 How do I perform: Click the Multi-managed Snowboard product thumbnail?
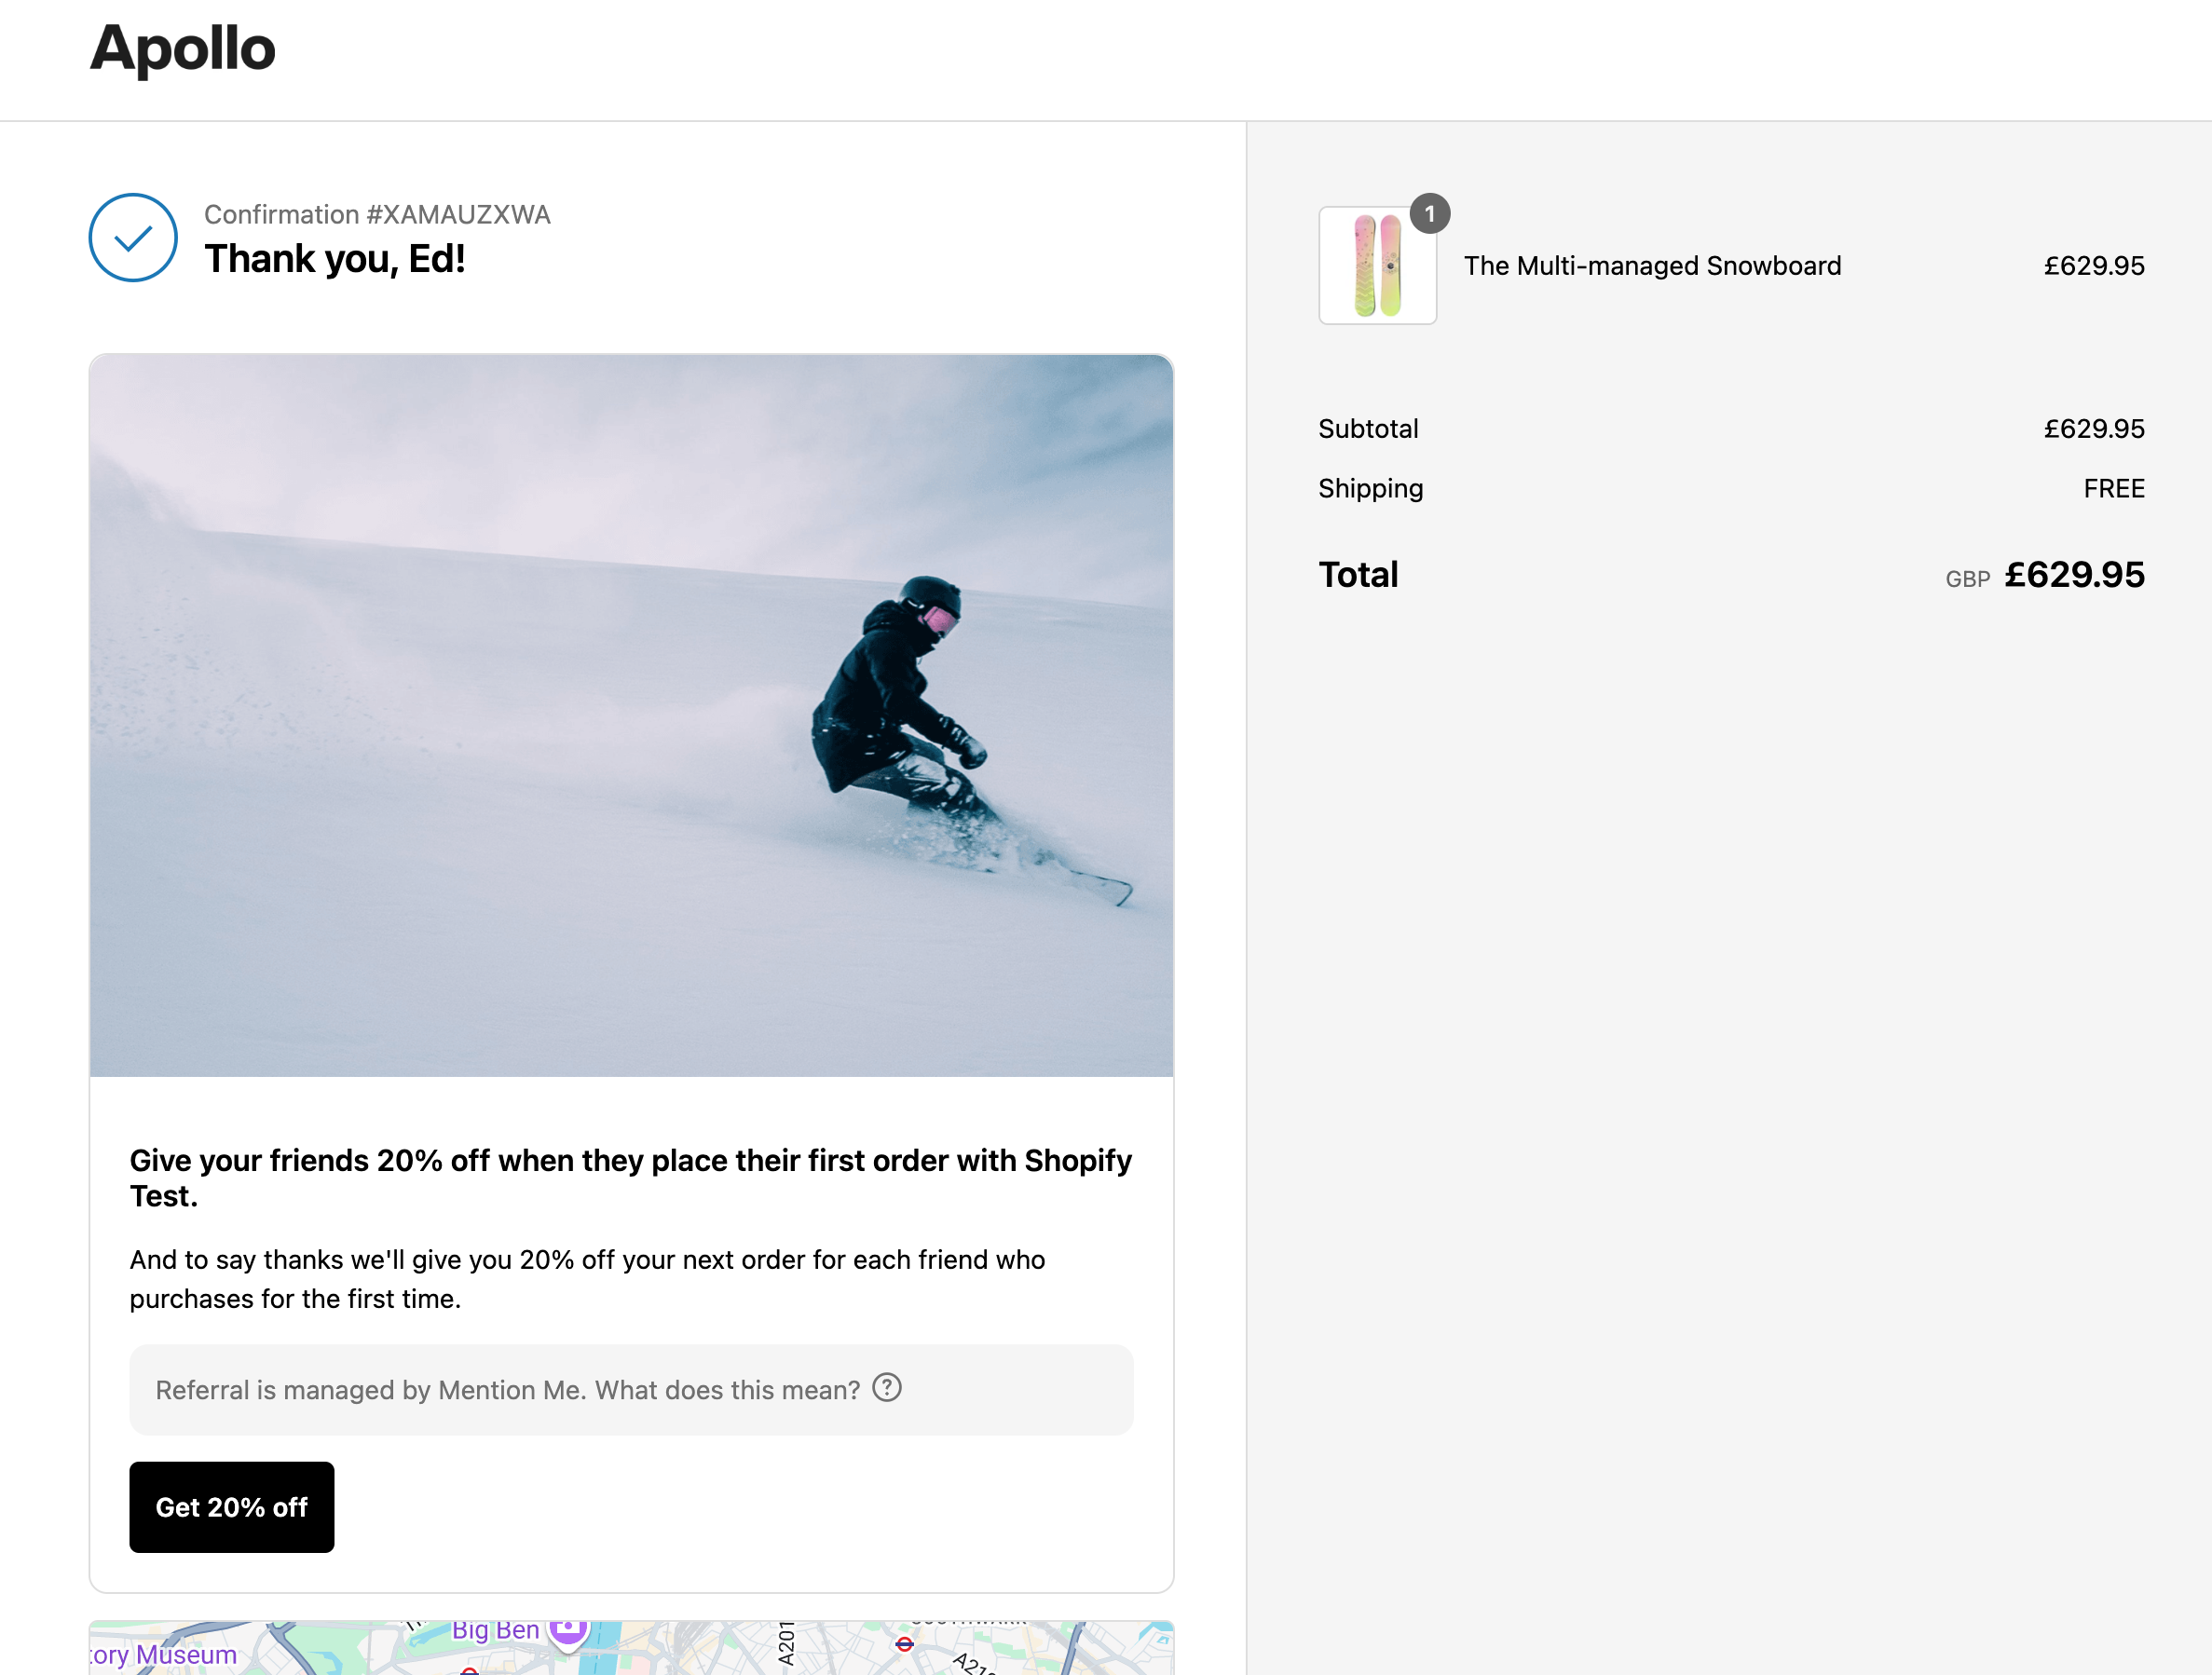pyautogui.click(x=1377, y=265)
